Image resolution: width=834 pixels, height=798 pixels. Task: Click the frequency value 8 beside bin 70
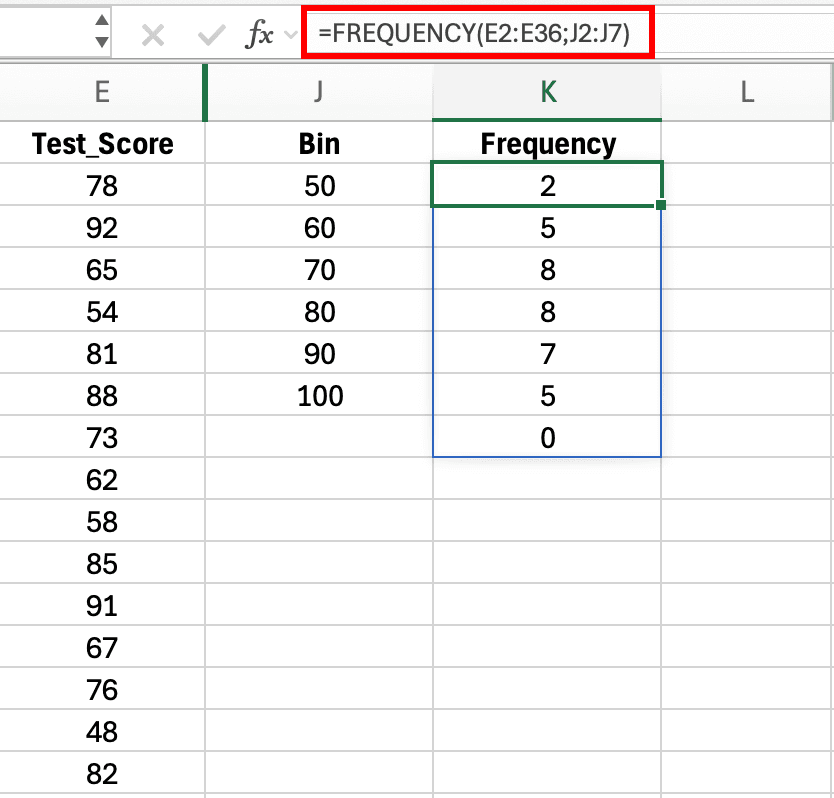coord(546,270)
